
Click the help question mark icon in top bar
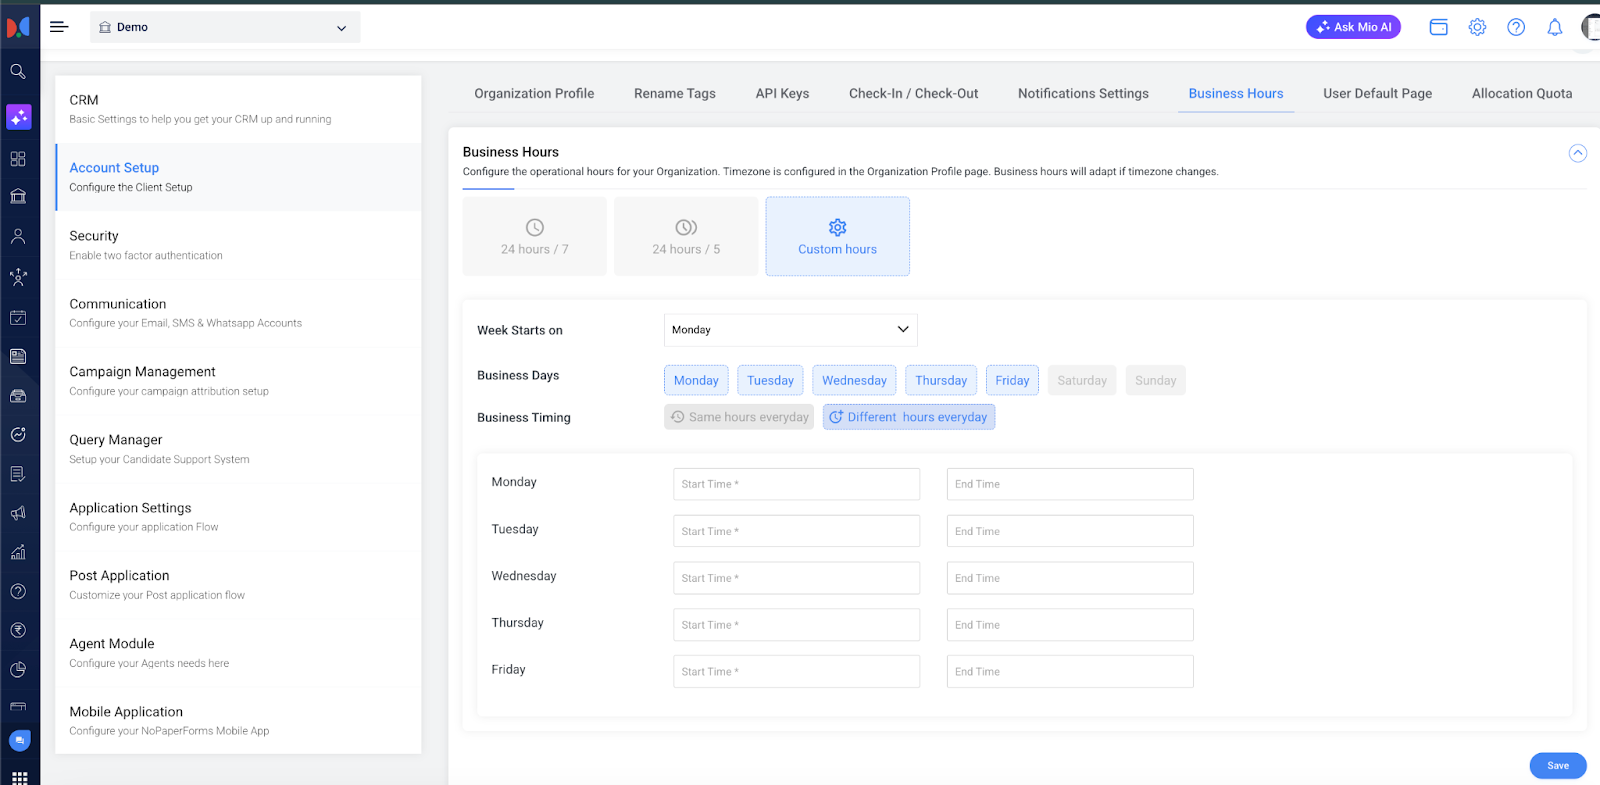[x=1516, y=28]
